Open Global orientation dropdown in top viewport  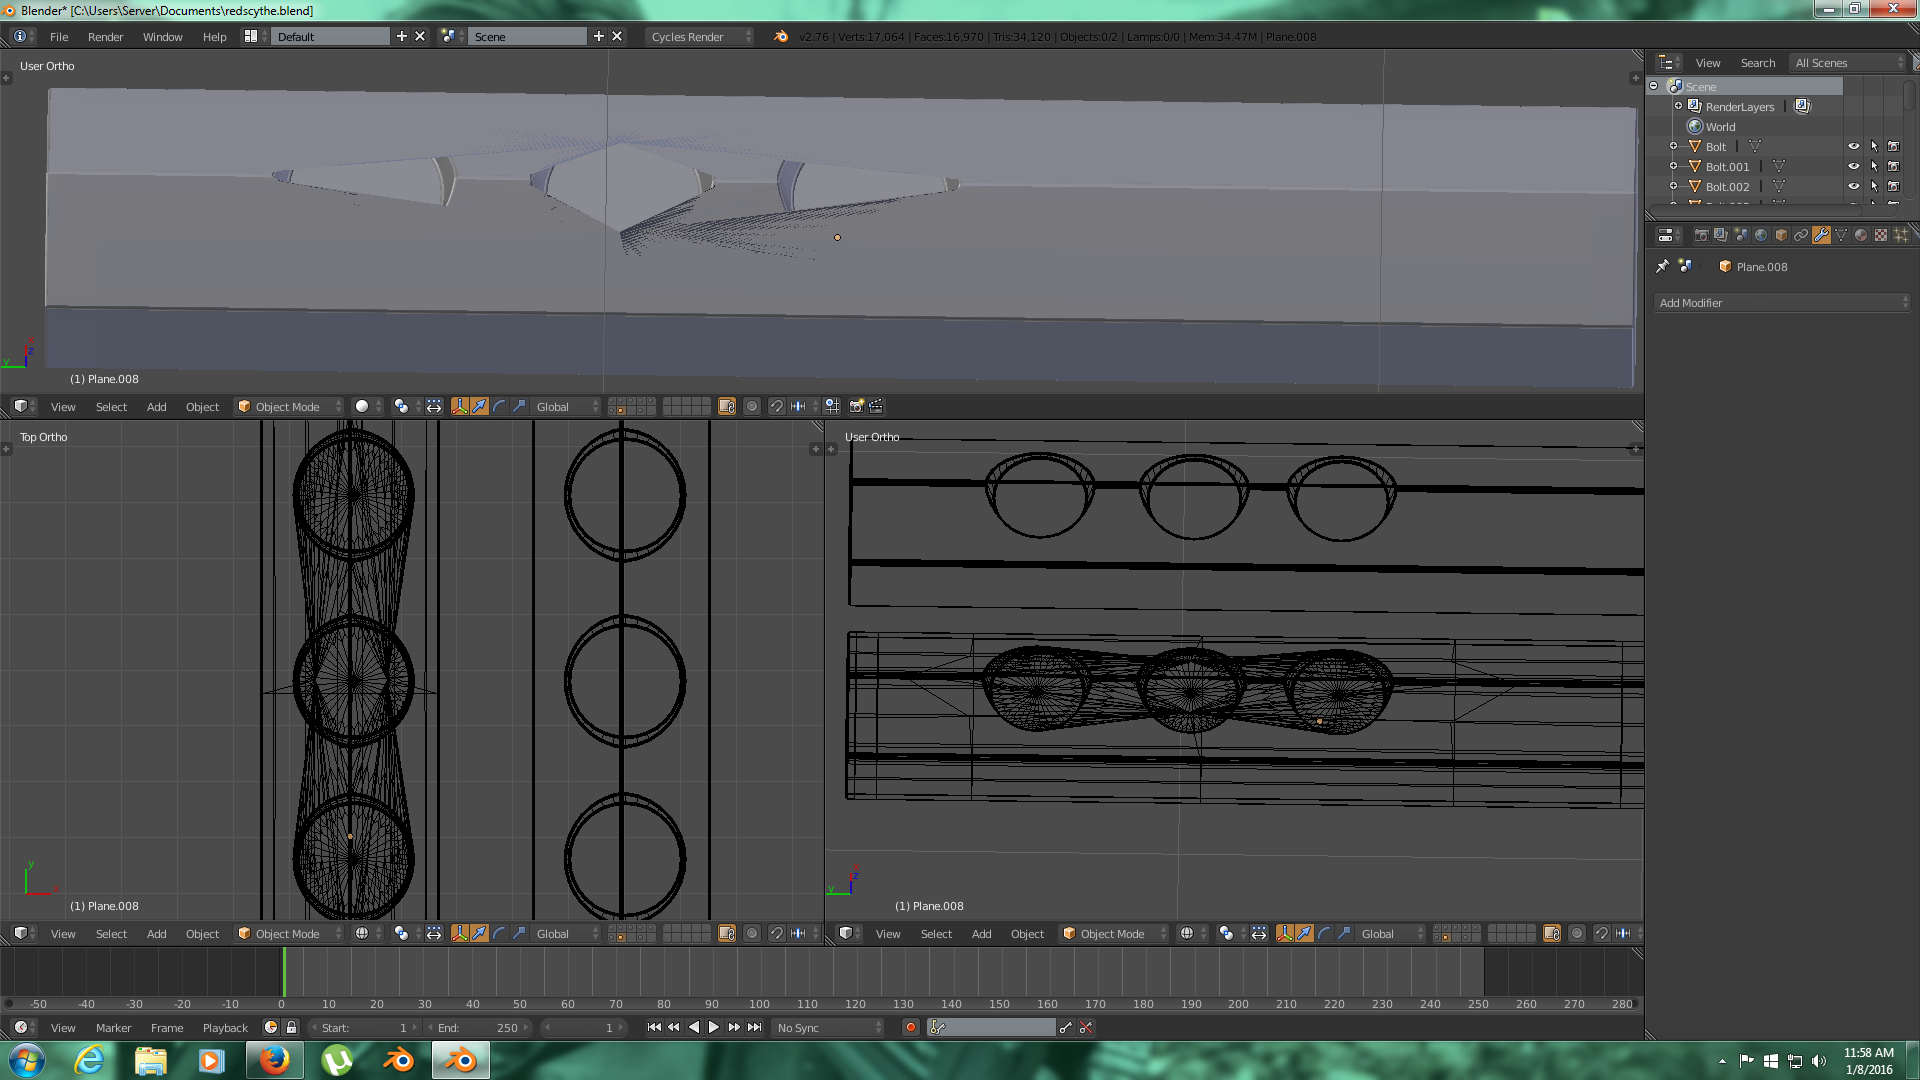point(566,406)
